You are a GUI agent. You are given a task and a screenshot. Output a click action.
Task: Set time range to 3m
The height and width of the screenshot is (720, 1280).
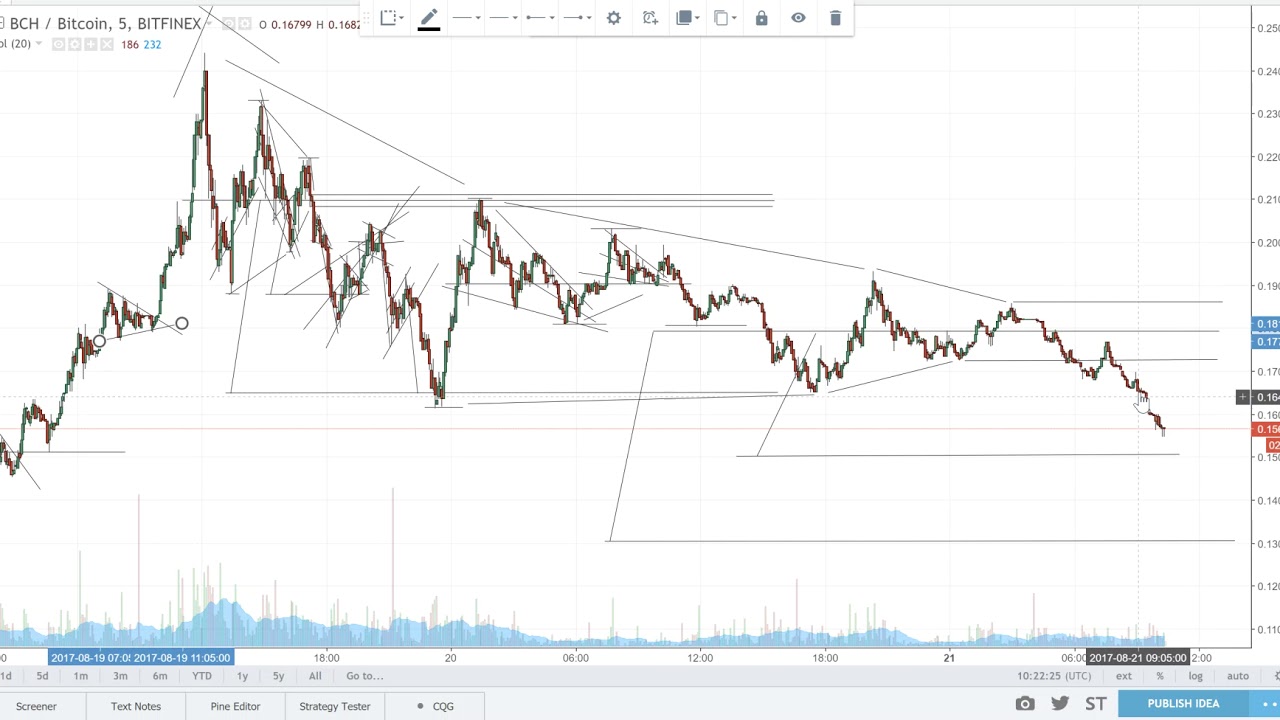coord(120,676)
